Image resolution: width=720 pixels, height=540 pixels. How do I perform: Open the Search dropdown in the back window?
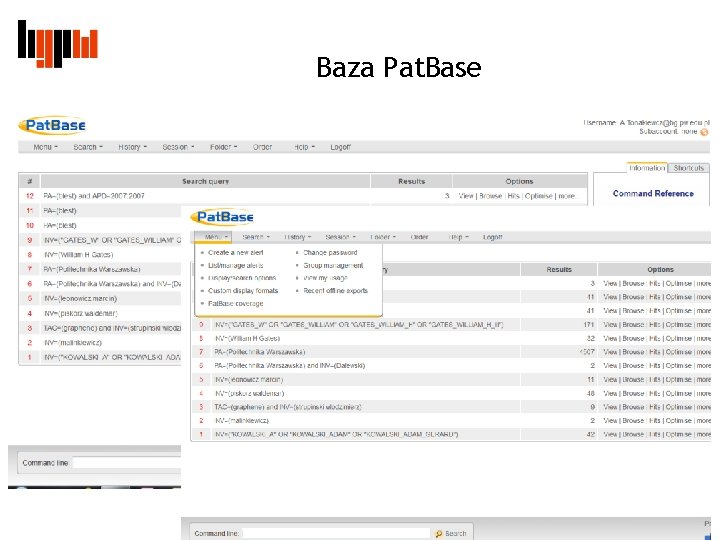[88, 147]
